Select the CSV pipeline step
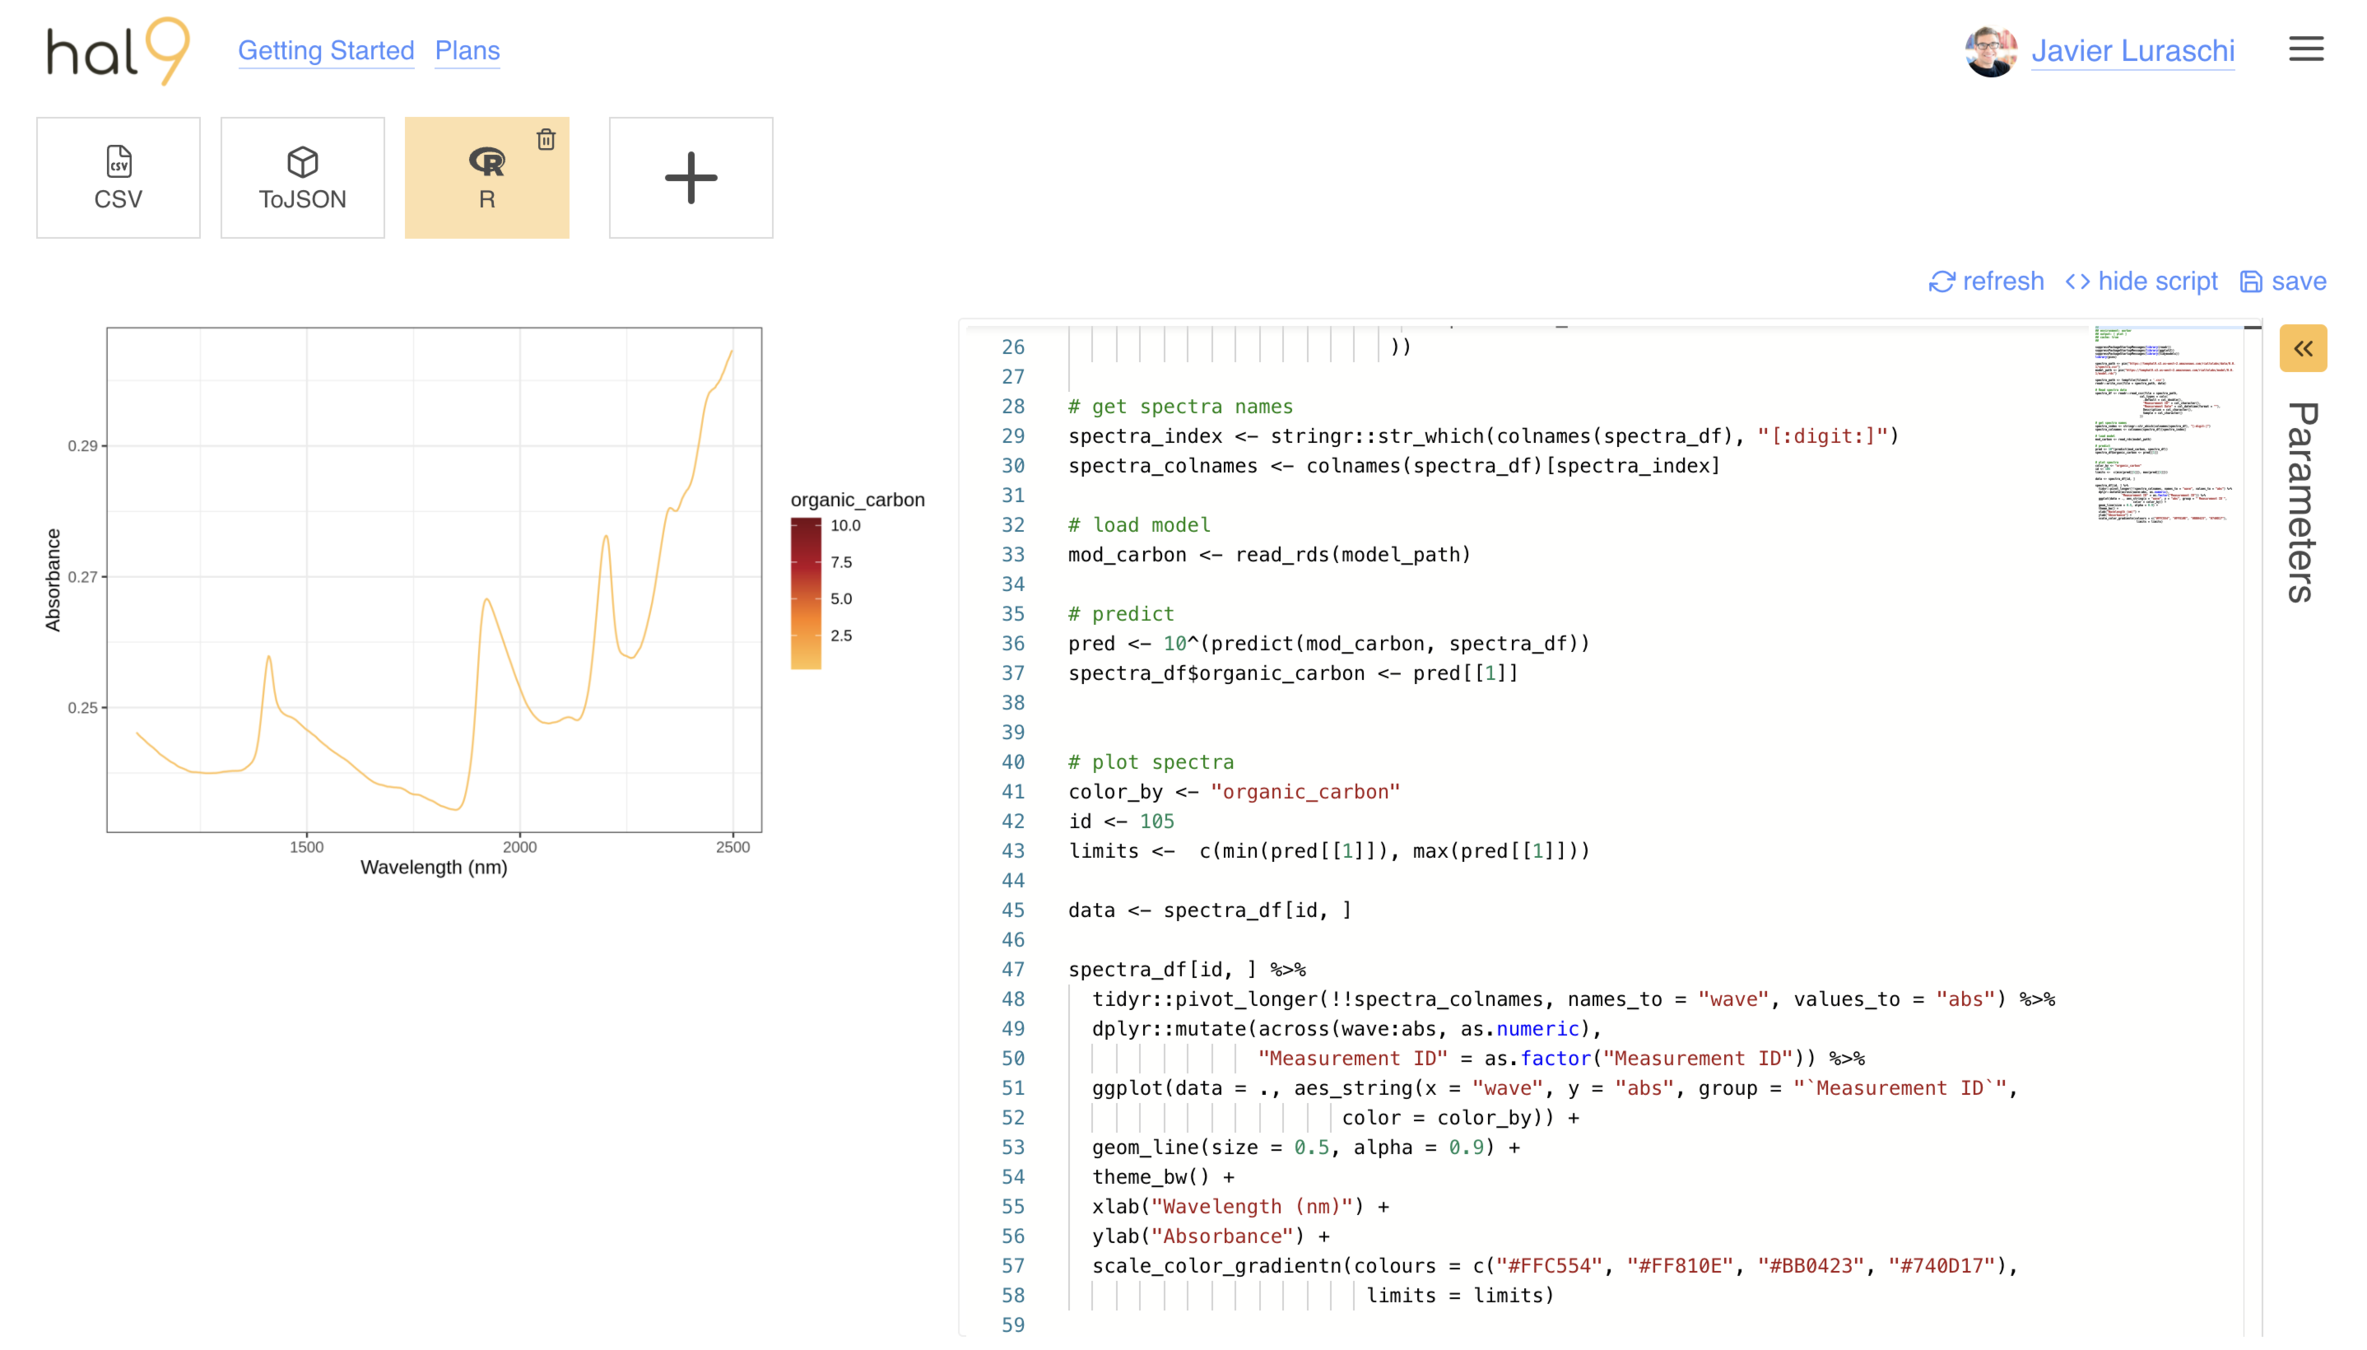The width and height of the screenshot is (2367, 1350). (118, 178)
